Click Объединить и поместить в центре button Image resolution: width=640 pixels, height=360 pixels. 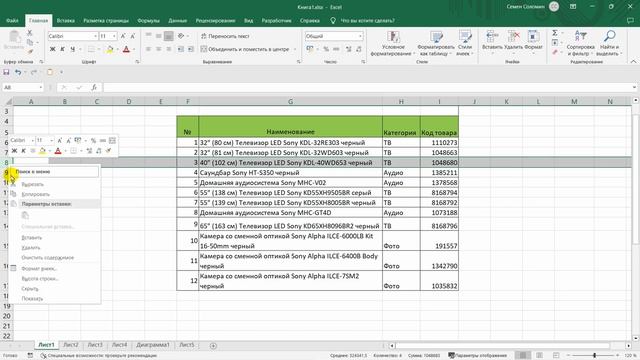[x=245, y=49]
